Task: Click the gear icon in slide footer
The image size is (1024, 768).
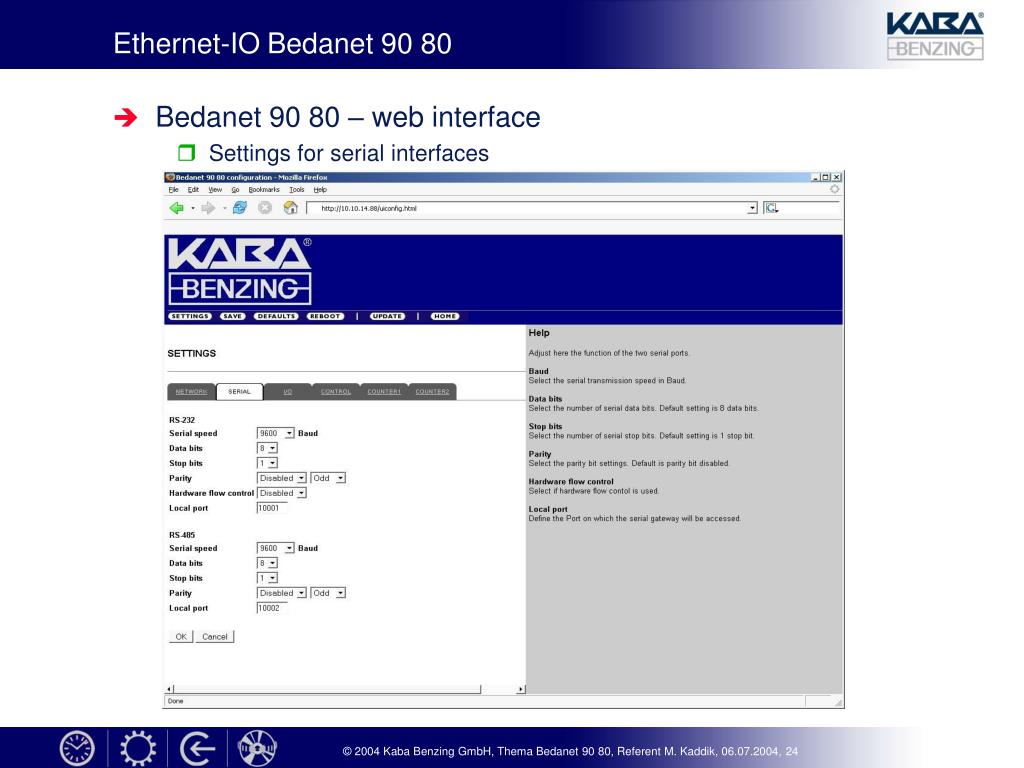Action: pyautogui.click(x=138, y=748)
